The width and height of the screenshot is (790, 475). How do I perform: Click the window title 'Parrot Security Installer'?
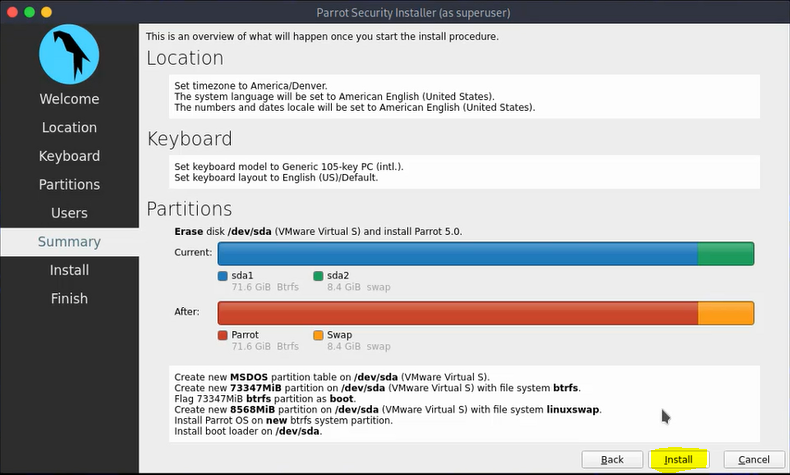(413, 13)
